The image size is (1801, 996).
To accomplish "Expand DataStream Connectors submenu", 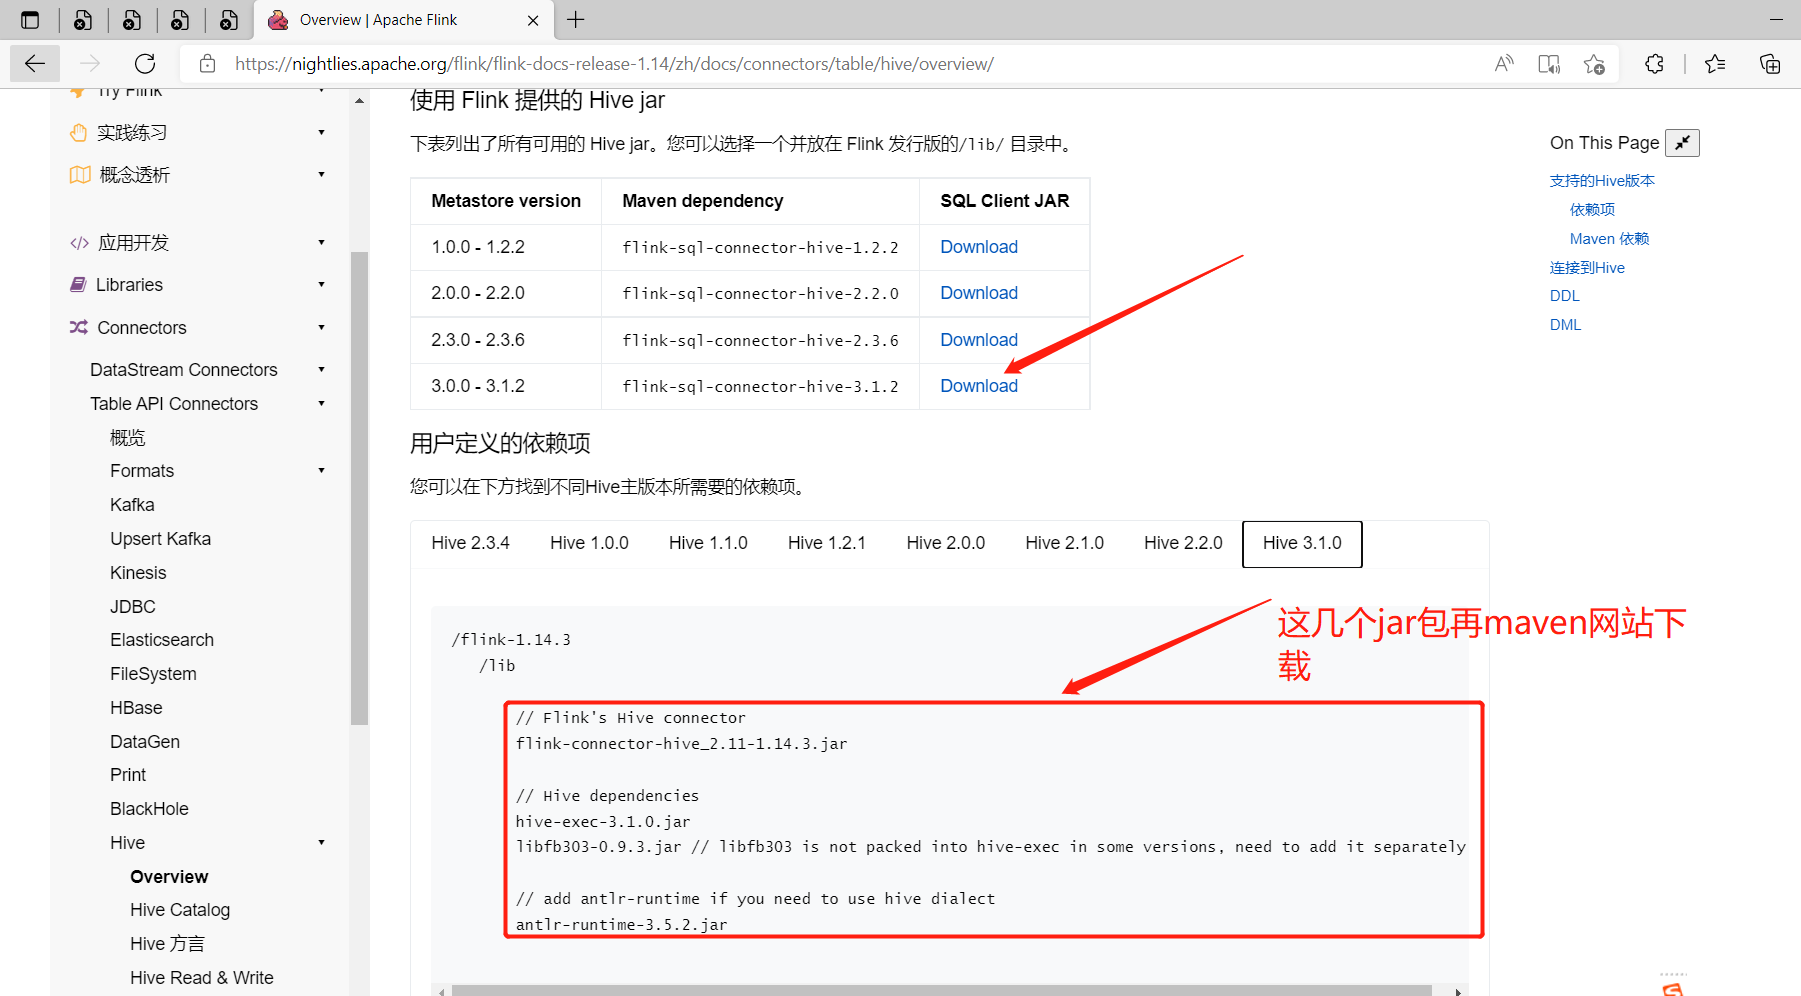I will tap(321, 369).
